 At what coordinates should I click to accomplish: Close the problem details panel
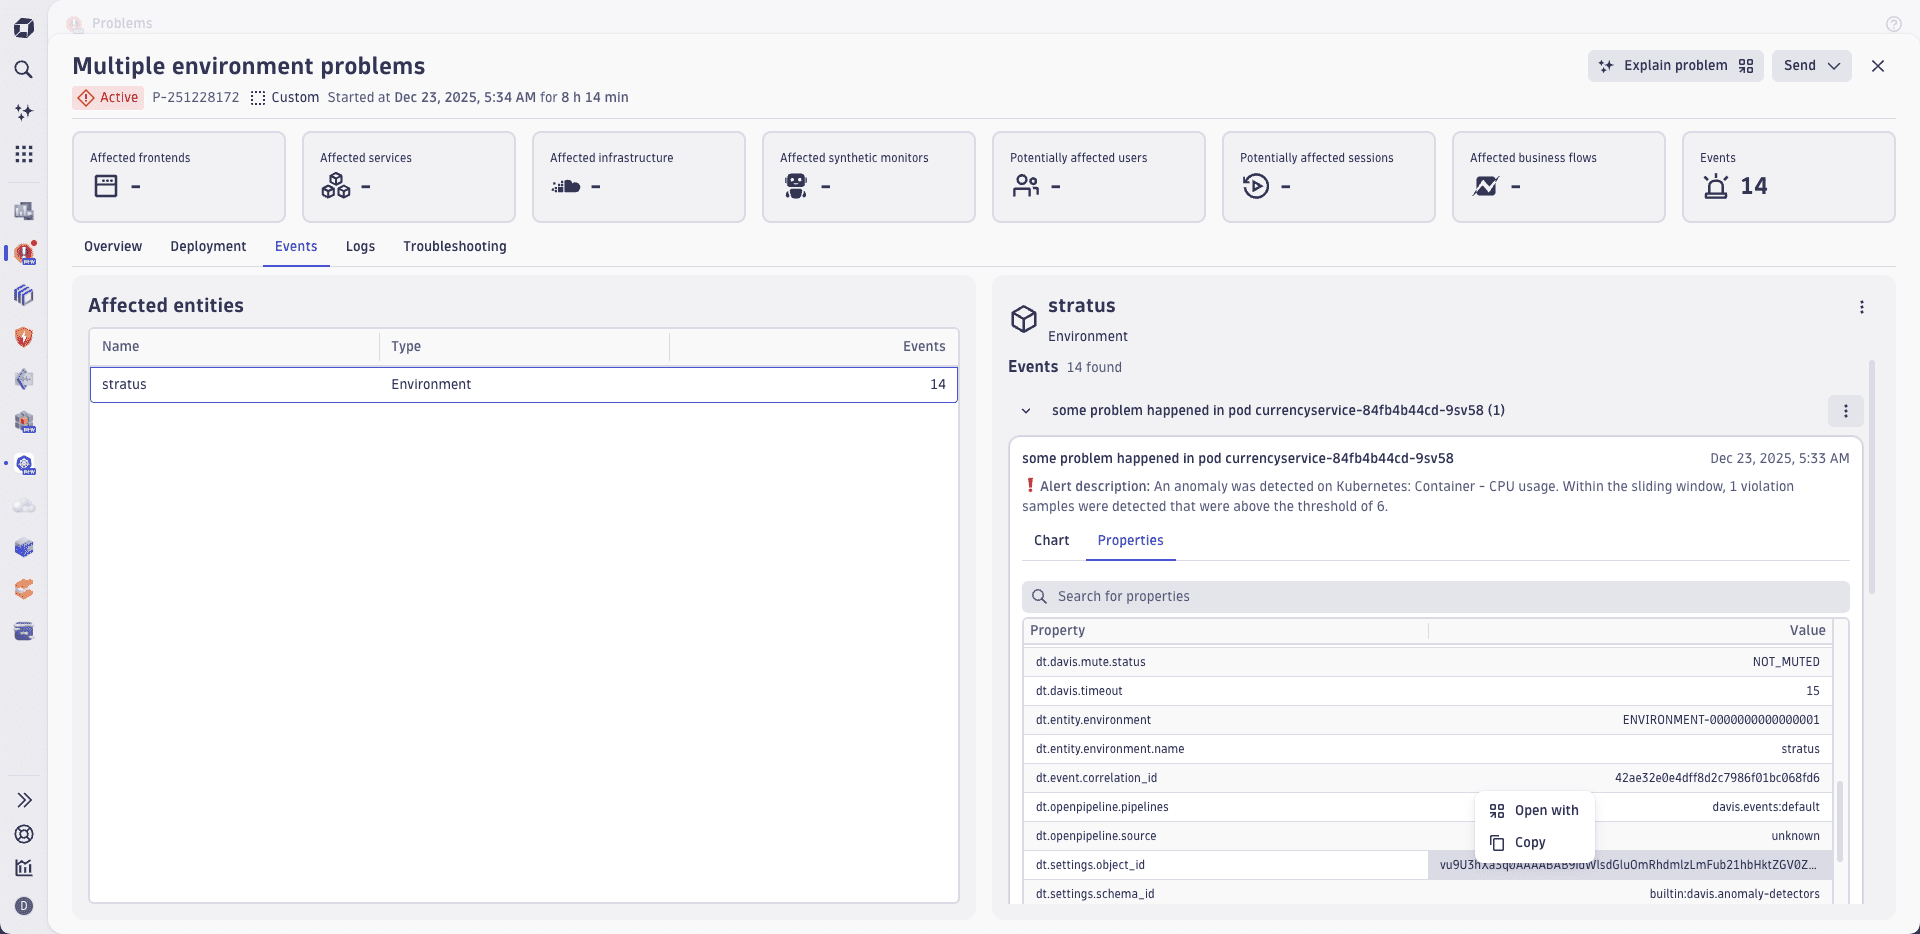(1877, 66)
